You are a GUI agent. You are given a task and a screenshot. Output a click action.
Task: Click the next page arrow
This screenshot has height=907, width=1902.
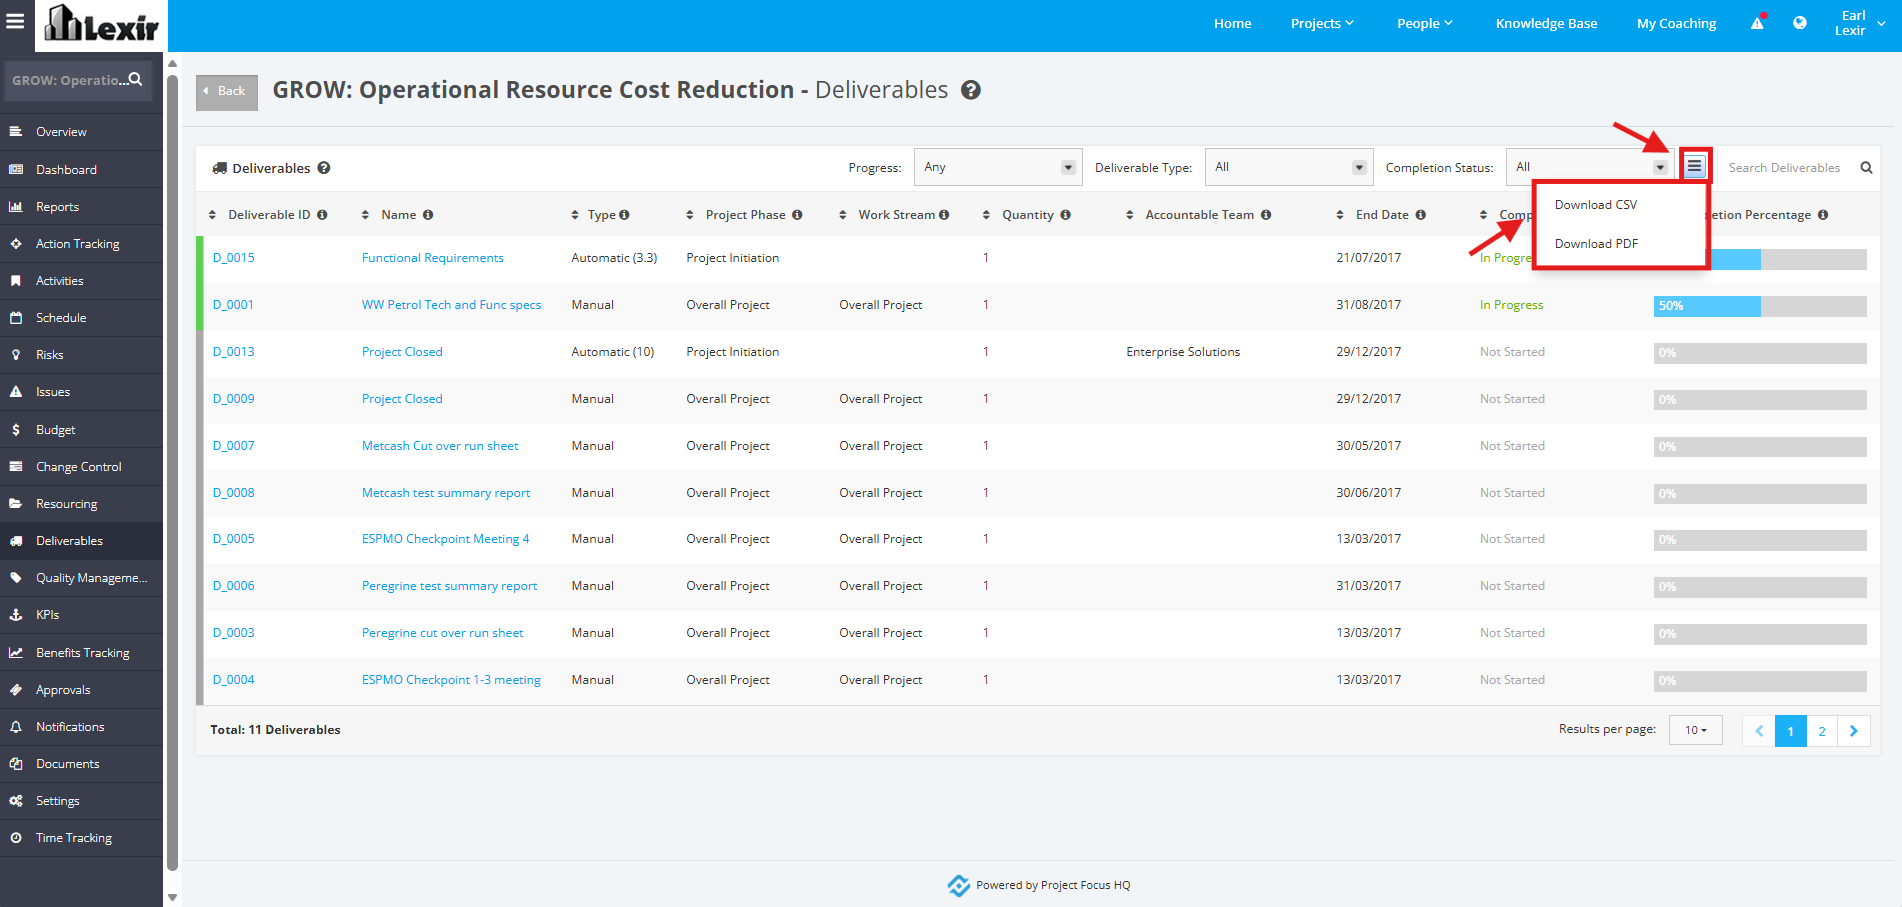tap(1853, 731)
